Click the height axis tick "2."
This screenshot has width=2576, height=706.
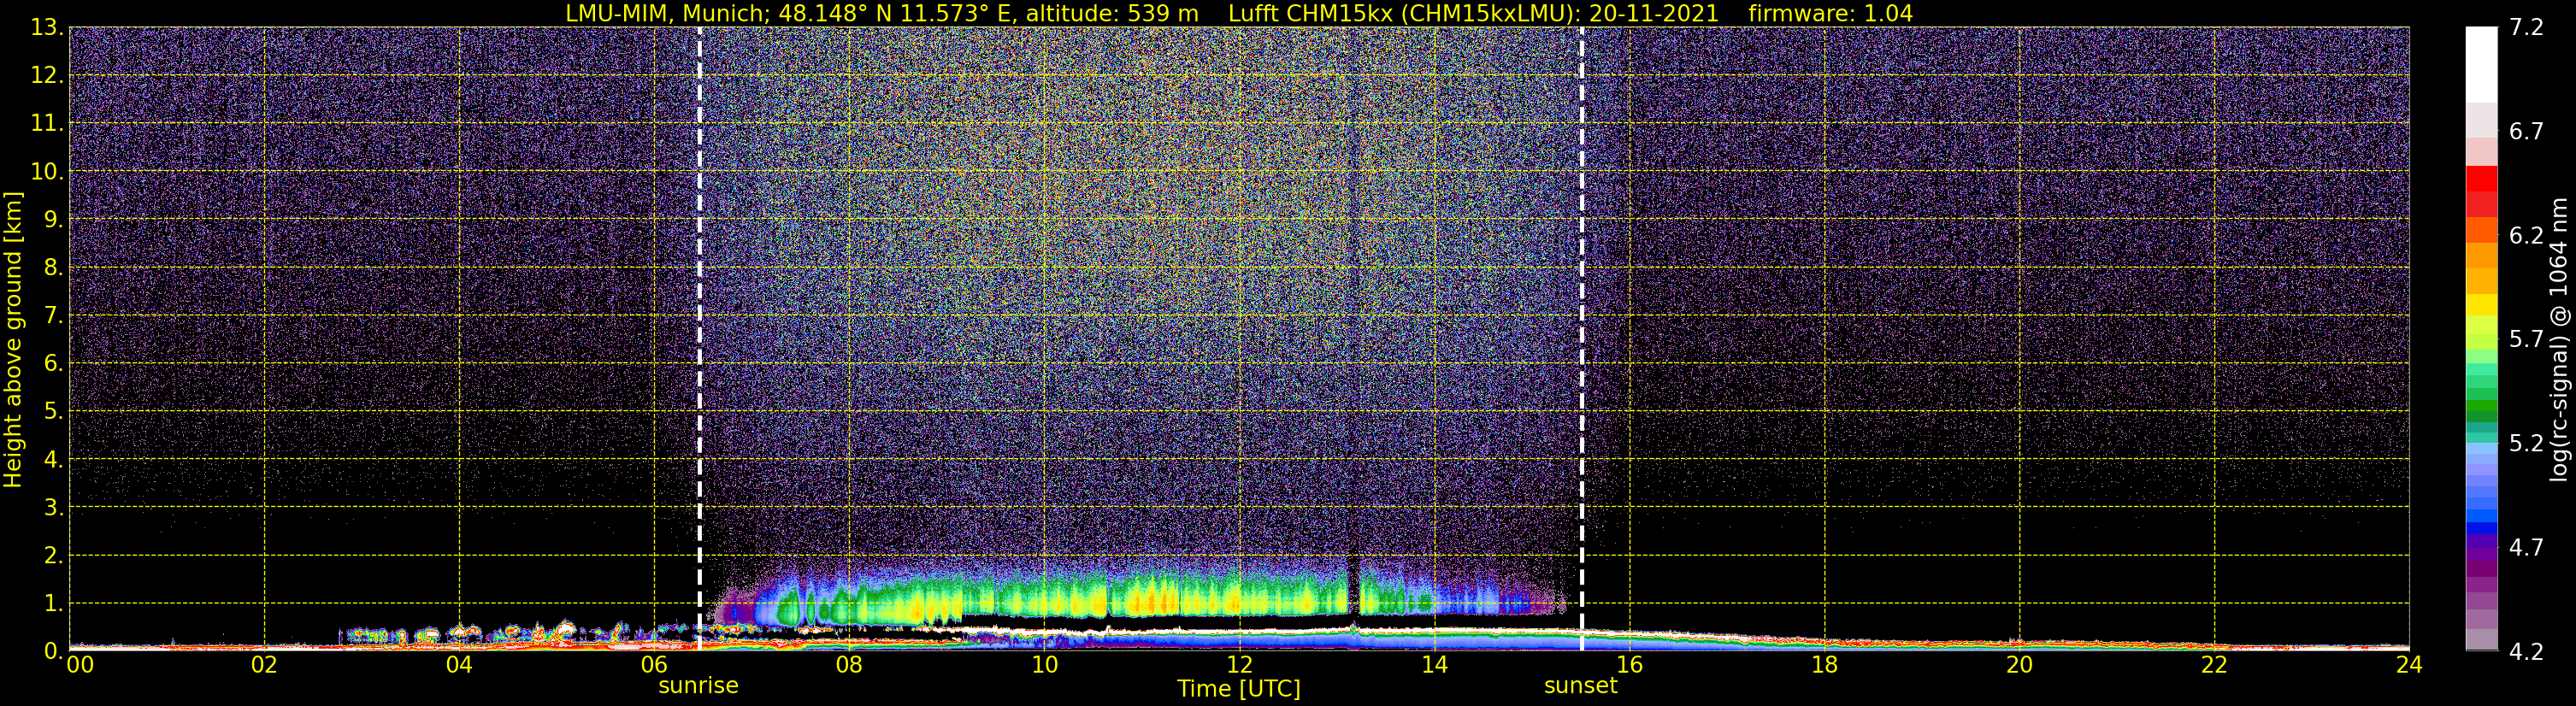click(53, 555)
